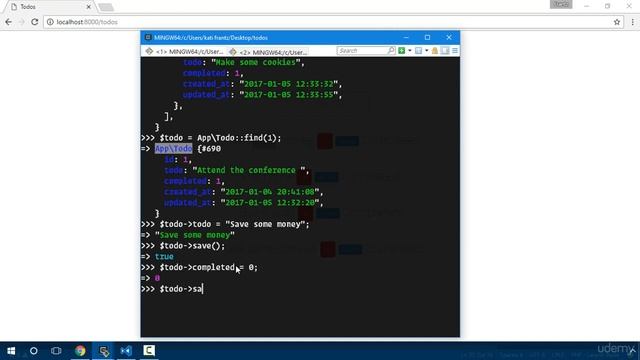Open the Windows Start menu

click(x=11, y=351)
